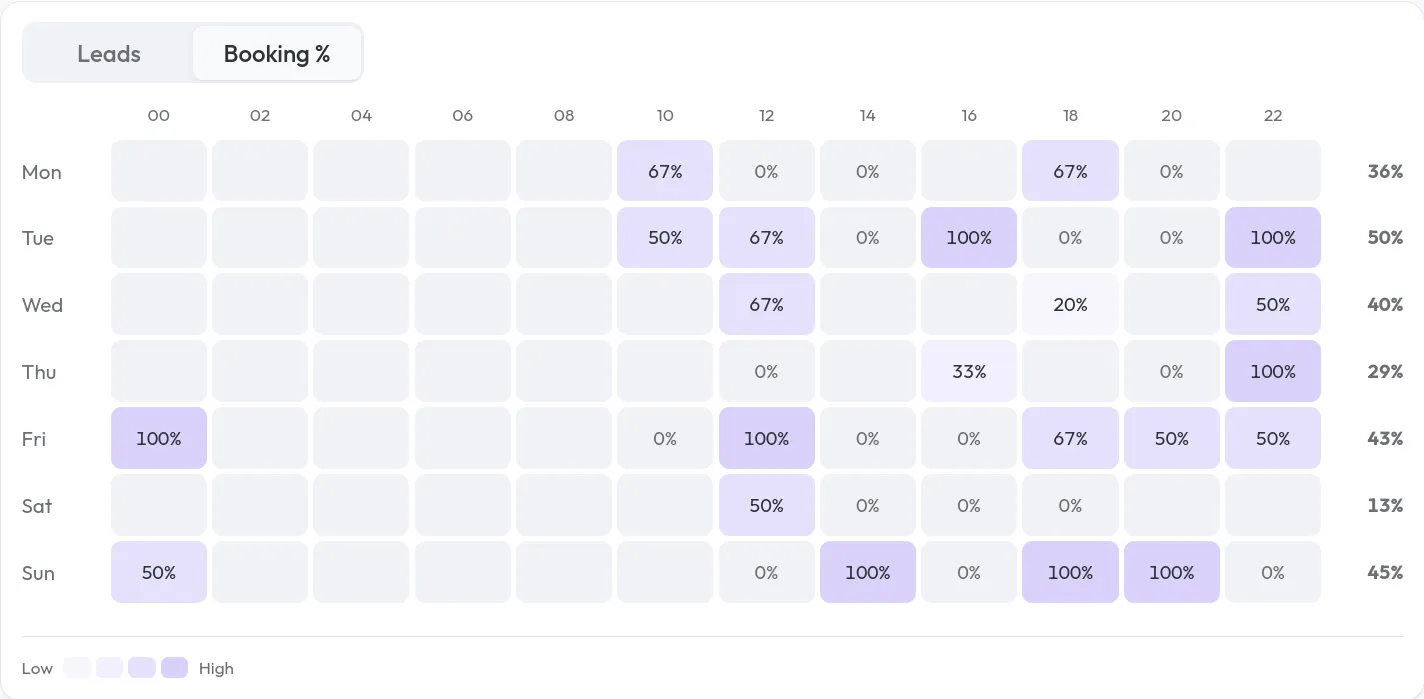Click the lightest Low legend swatch
The image size is (1424, 699).
[77, 668]
